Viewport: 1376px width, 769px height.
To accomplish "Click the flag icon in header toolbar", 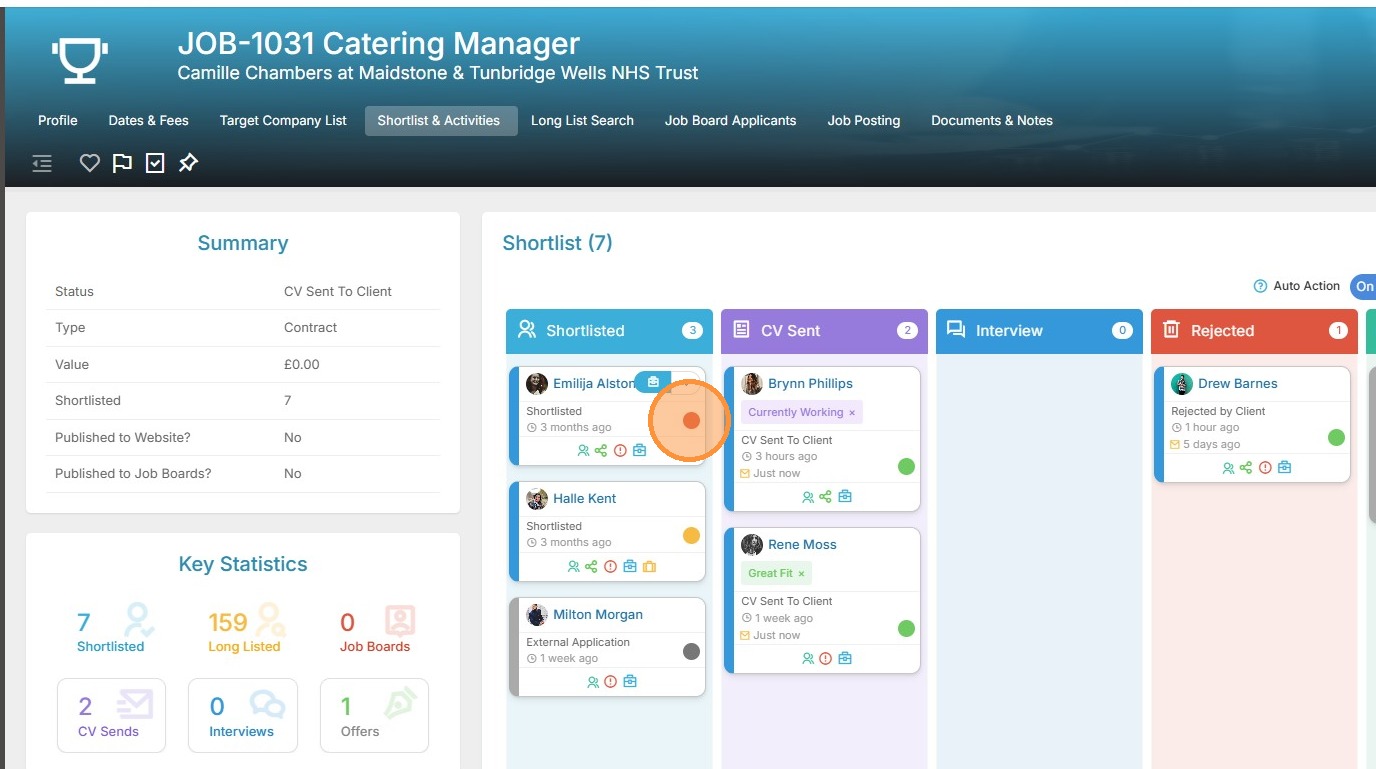I will tap(122, 163).
